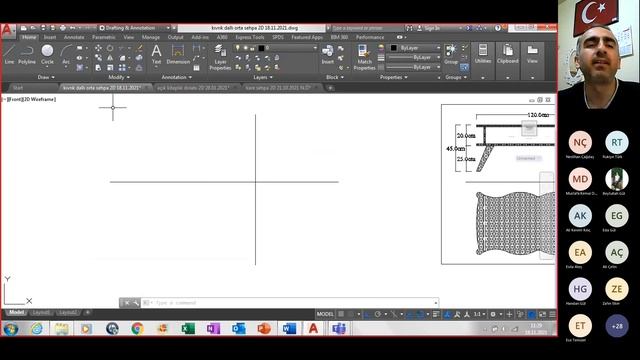Show the +28 more participants

point(617,326)
